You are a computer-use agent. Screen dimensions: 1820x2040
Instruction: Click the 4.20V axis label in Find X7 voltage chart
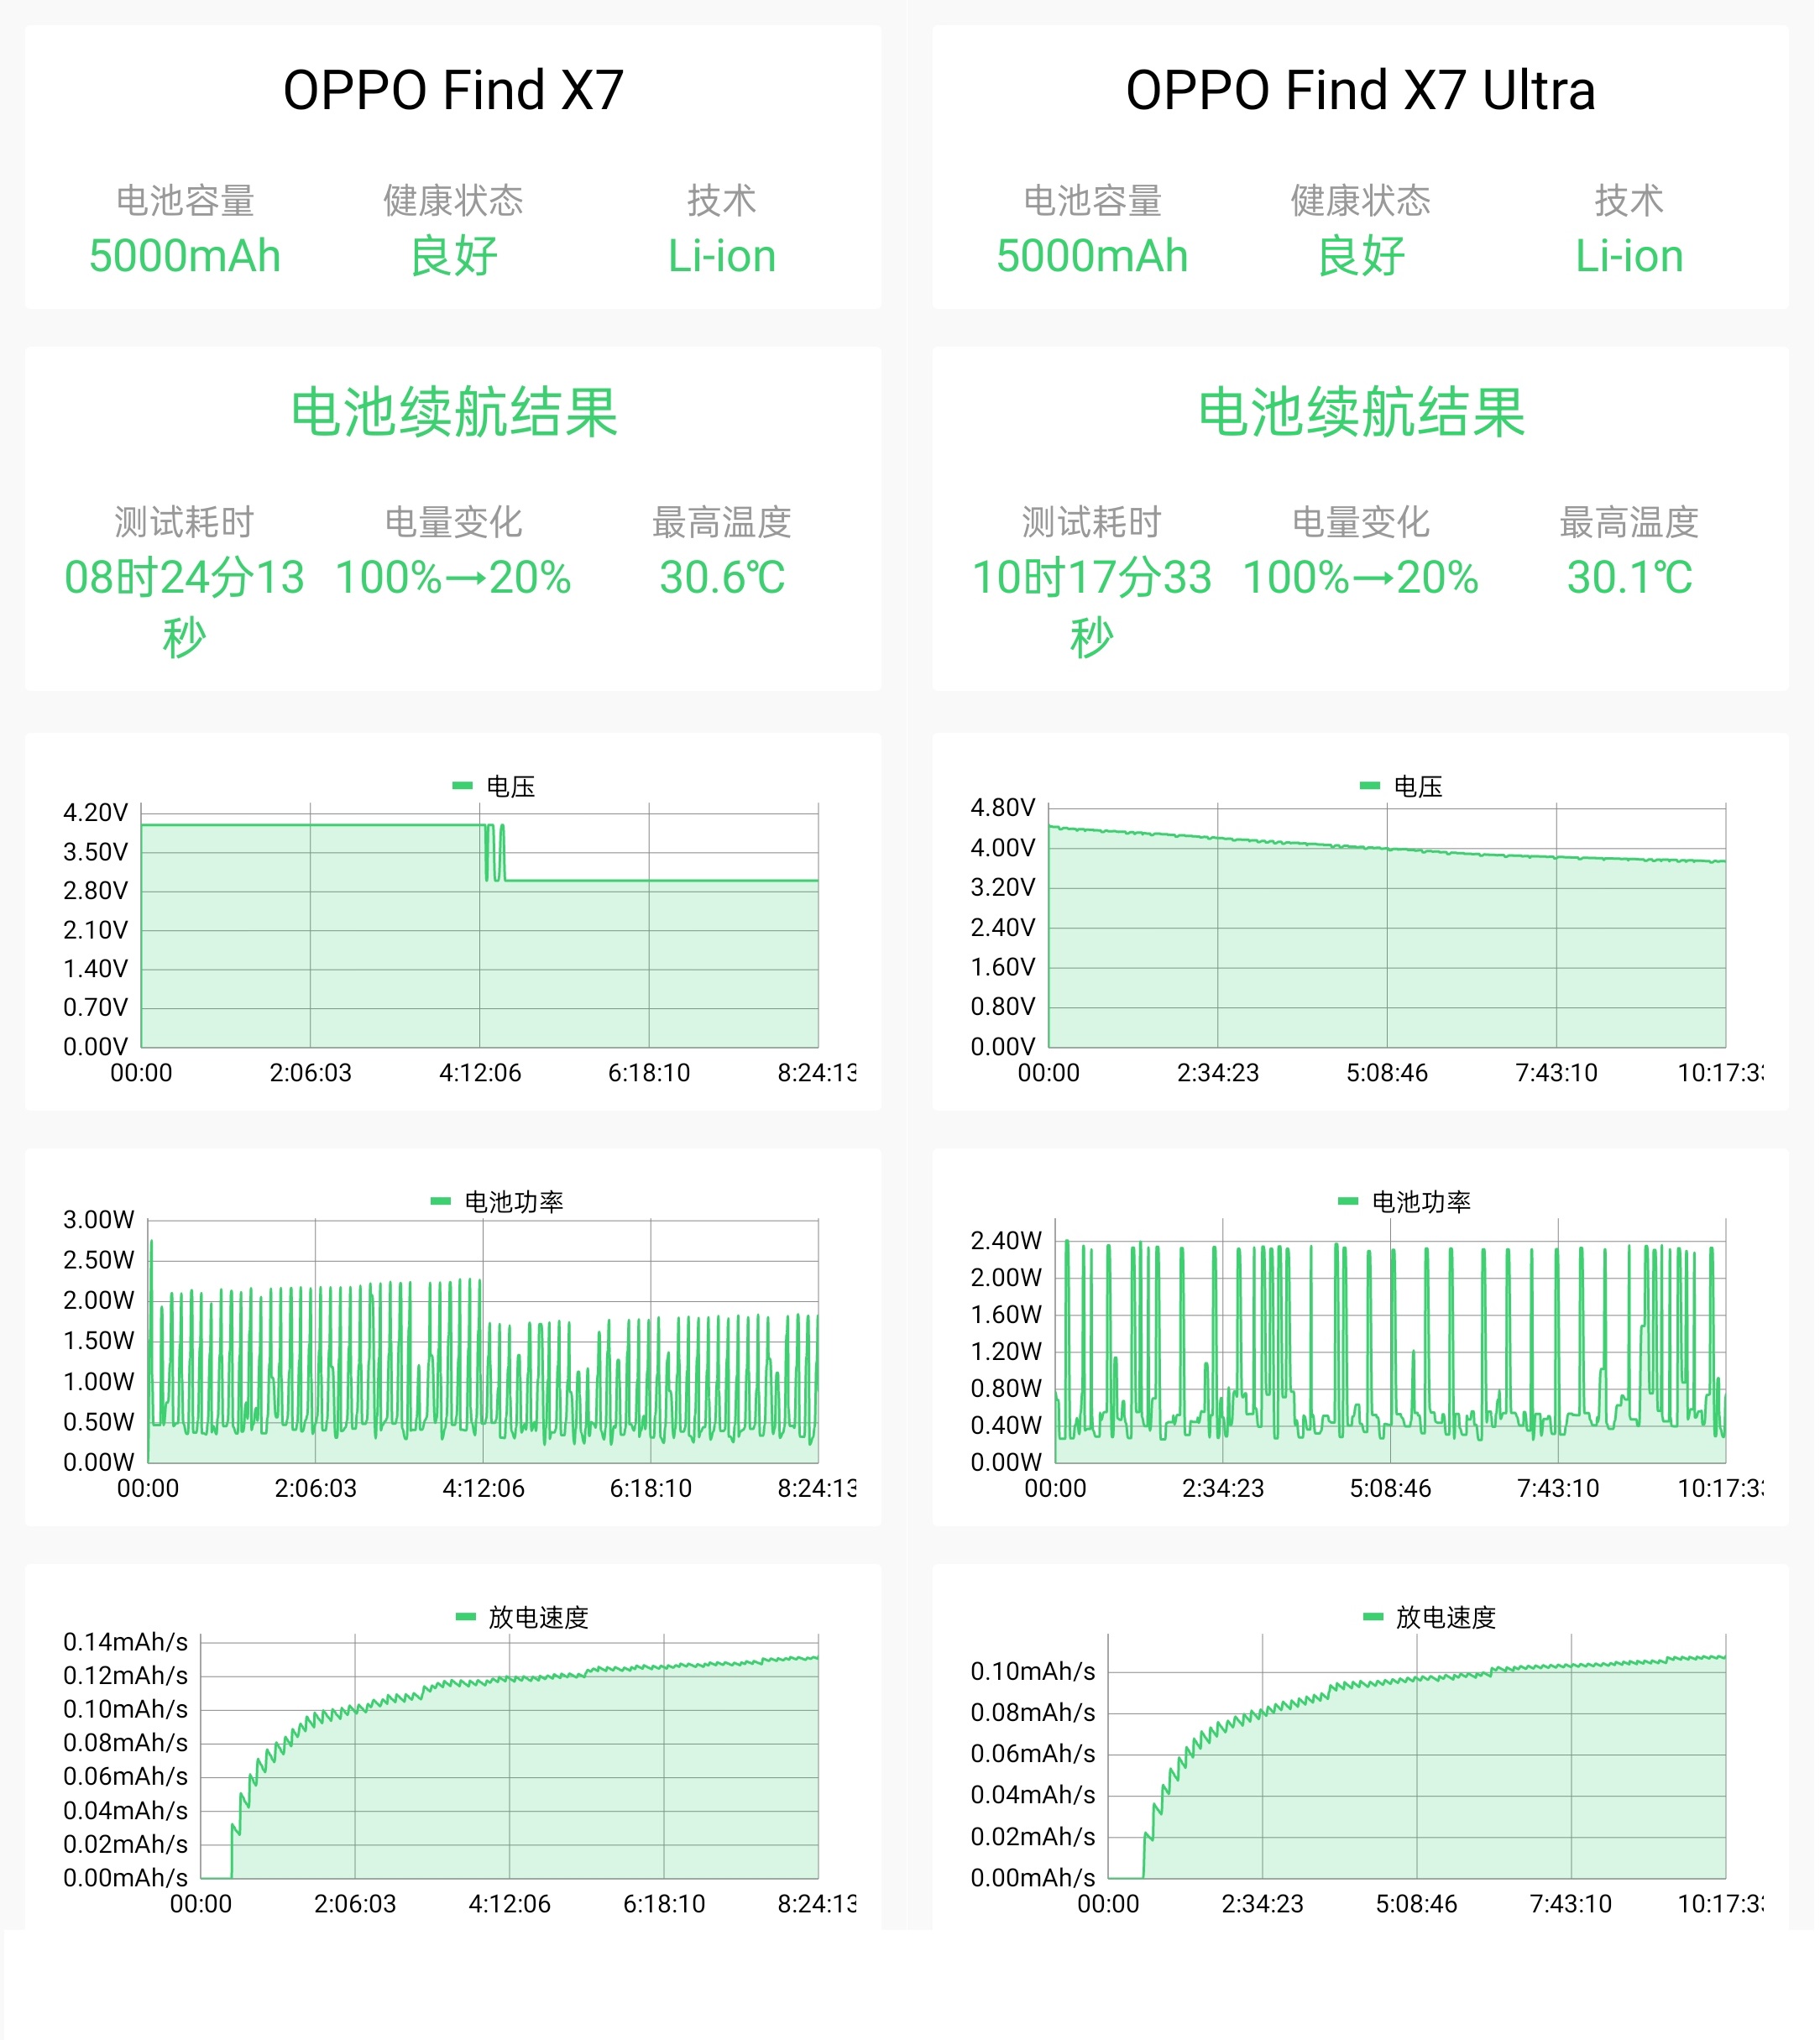pos(96,814)
